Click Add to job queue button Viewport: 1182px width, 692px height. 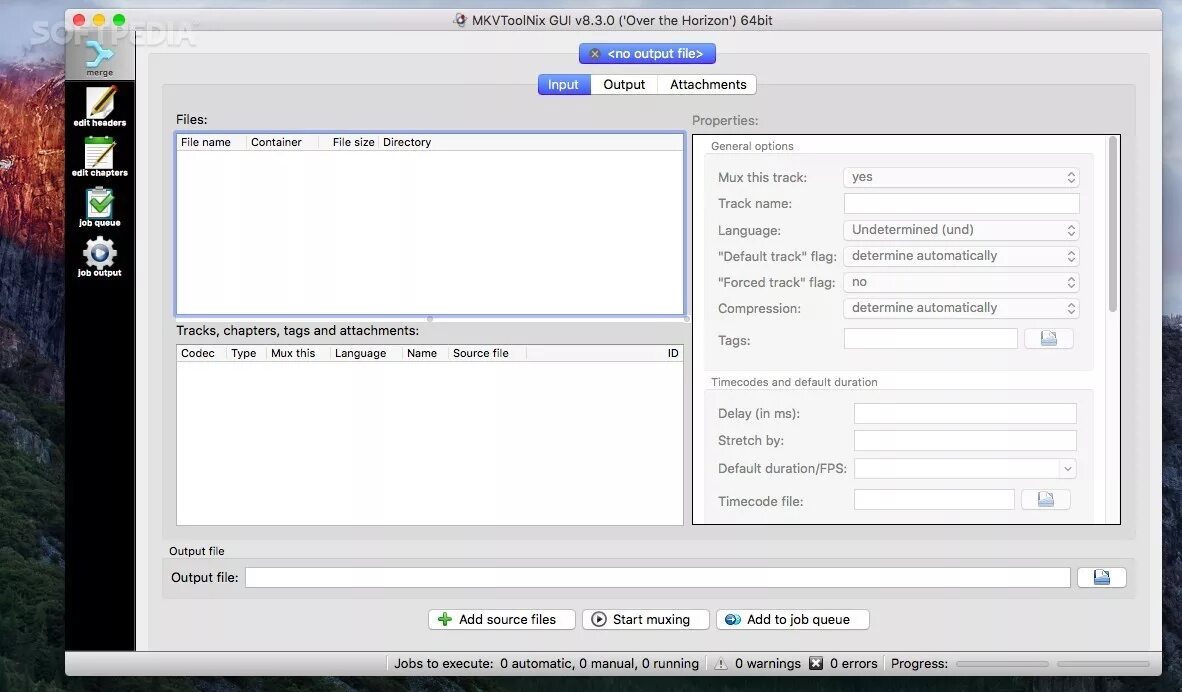click(792, 620)
